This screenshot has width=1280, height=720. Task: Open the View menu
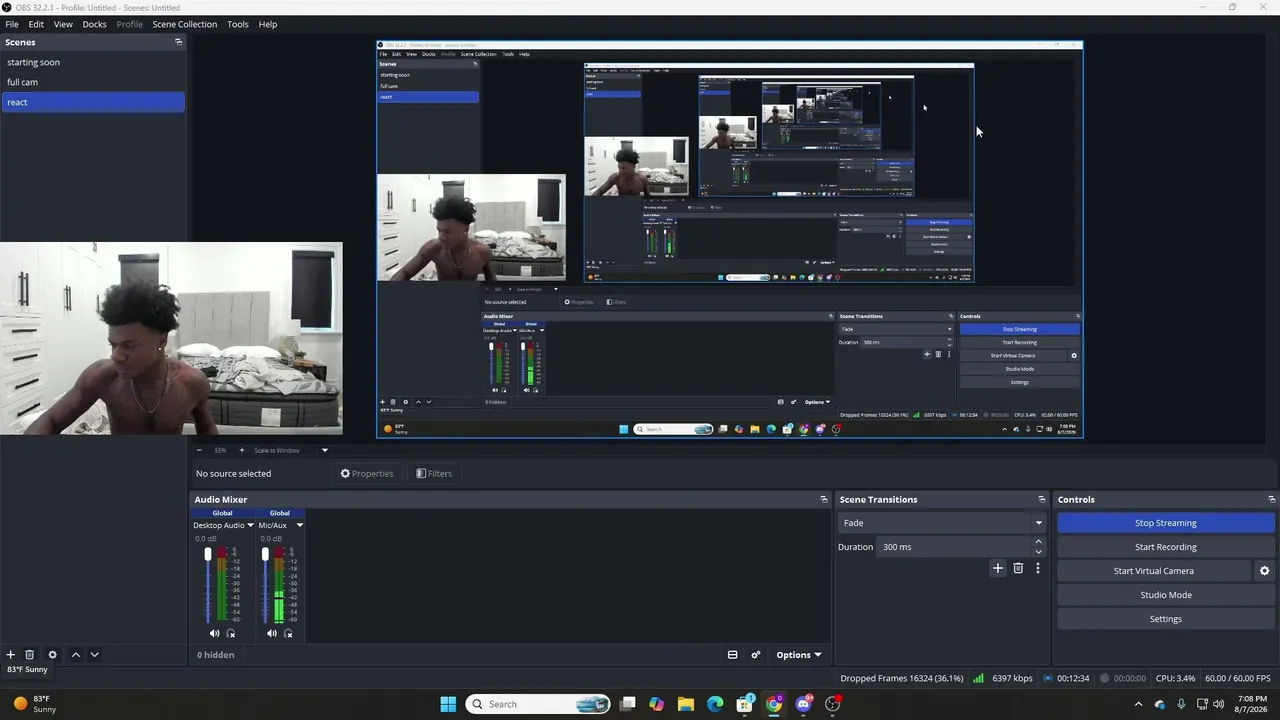(x=63, y=24)
